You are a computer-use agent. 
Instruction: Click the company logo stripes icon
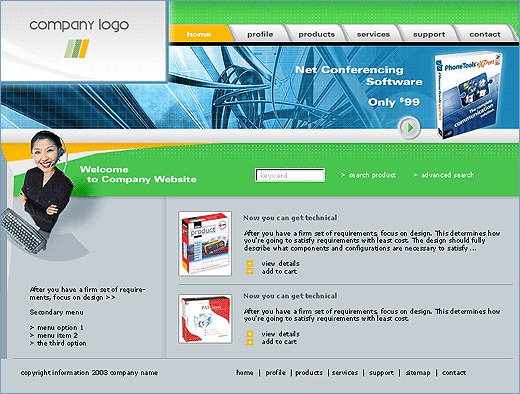(x=77, y=49)
